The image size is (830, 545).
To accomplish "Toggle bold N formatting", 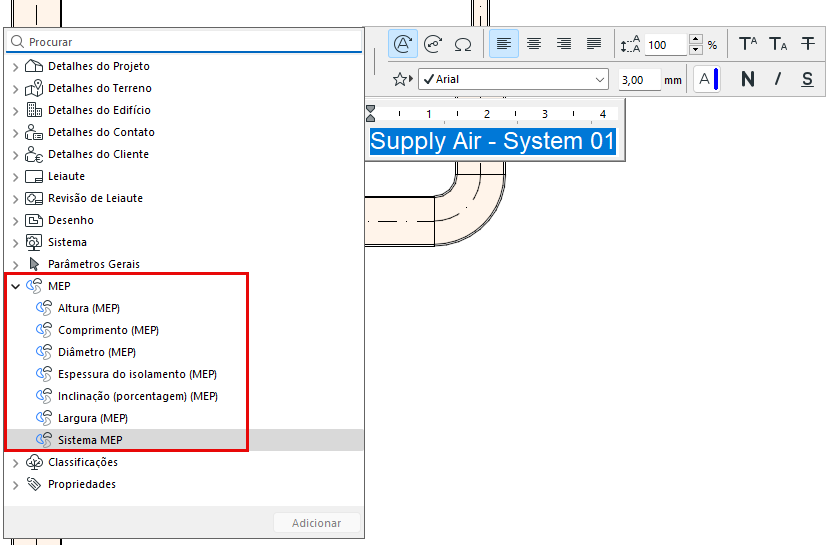I will click(747, 79).
